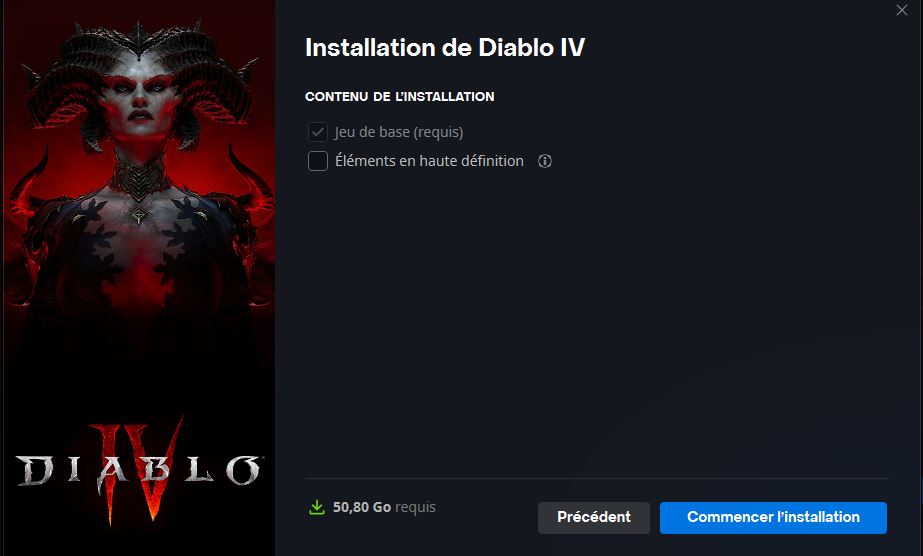Click the Jeu de base (requis) label text

tap(399, 132)
